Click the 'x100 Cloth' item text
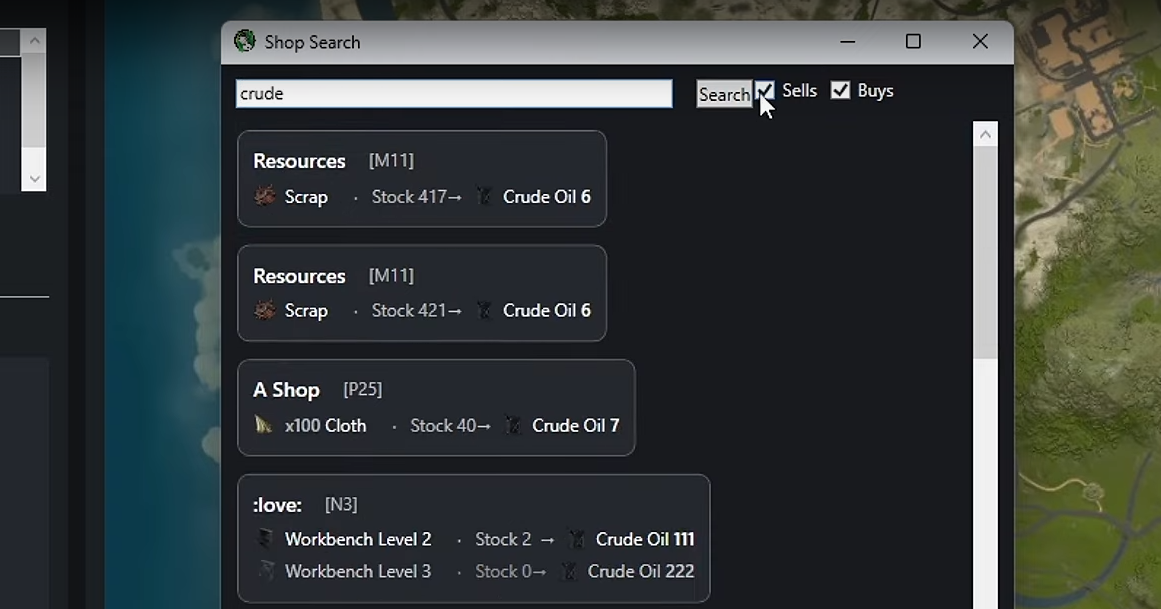The width and height of the screenshot is (1161, 609). [325, 425]
